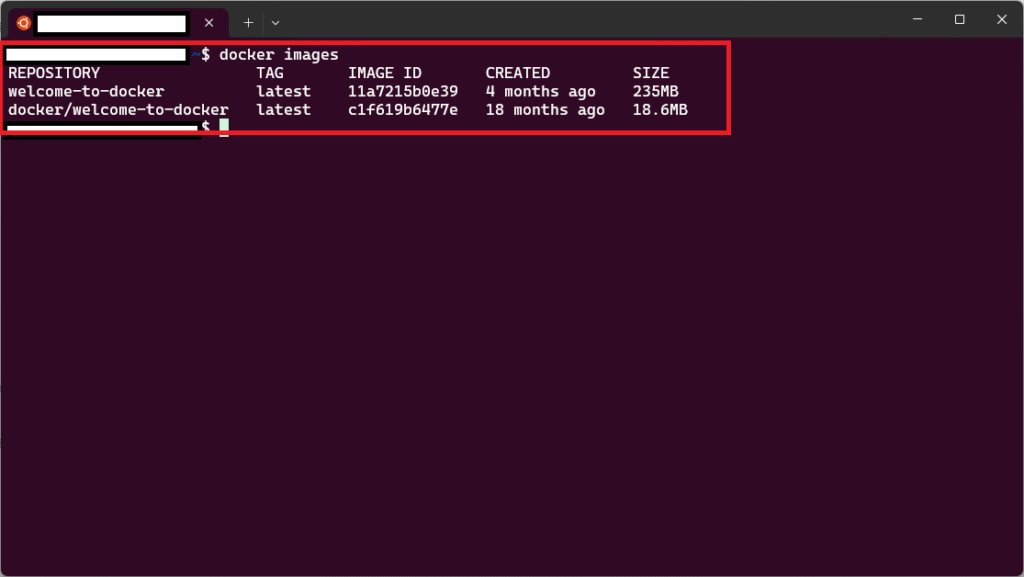This screenshot has height=577, width=1024.
Task: Click '18 months ago' created value
Action: 545,110
